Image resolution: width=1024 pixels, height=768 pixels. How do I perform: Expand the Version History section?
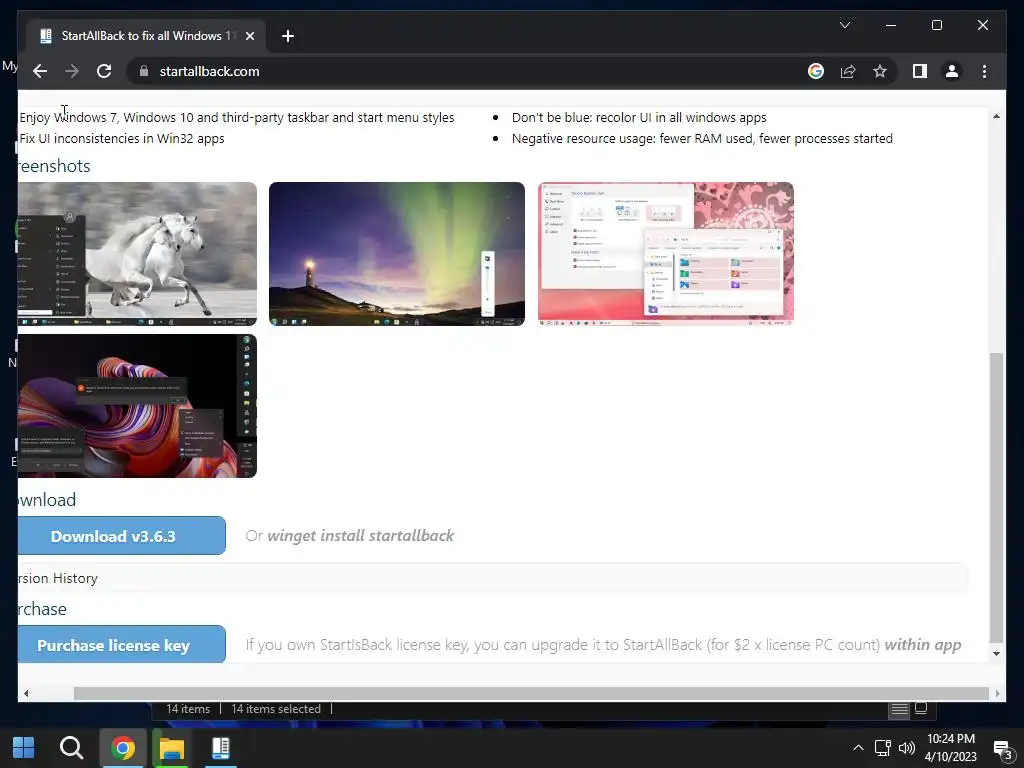pyautogui.click(x=492, y=578)
